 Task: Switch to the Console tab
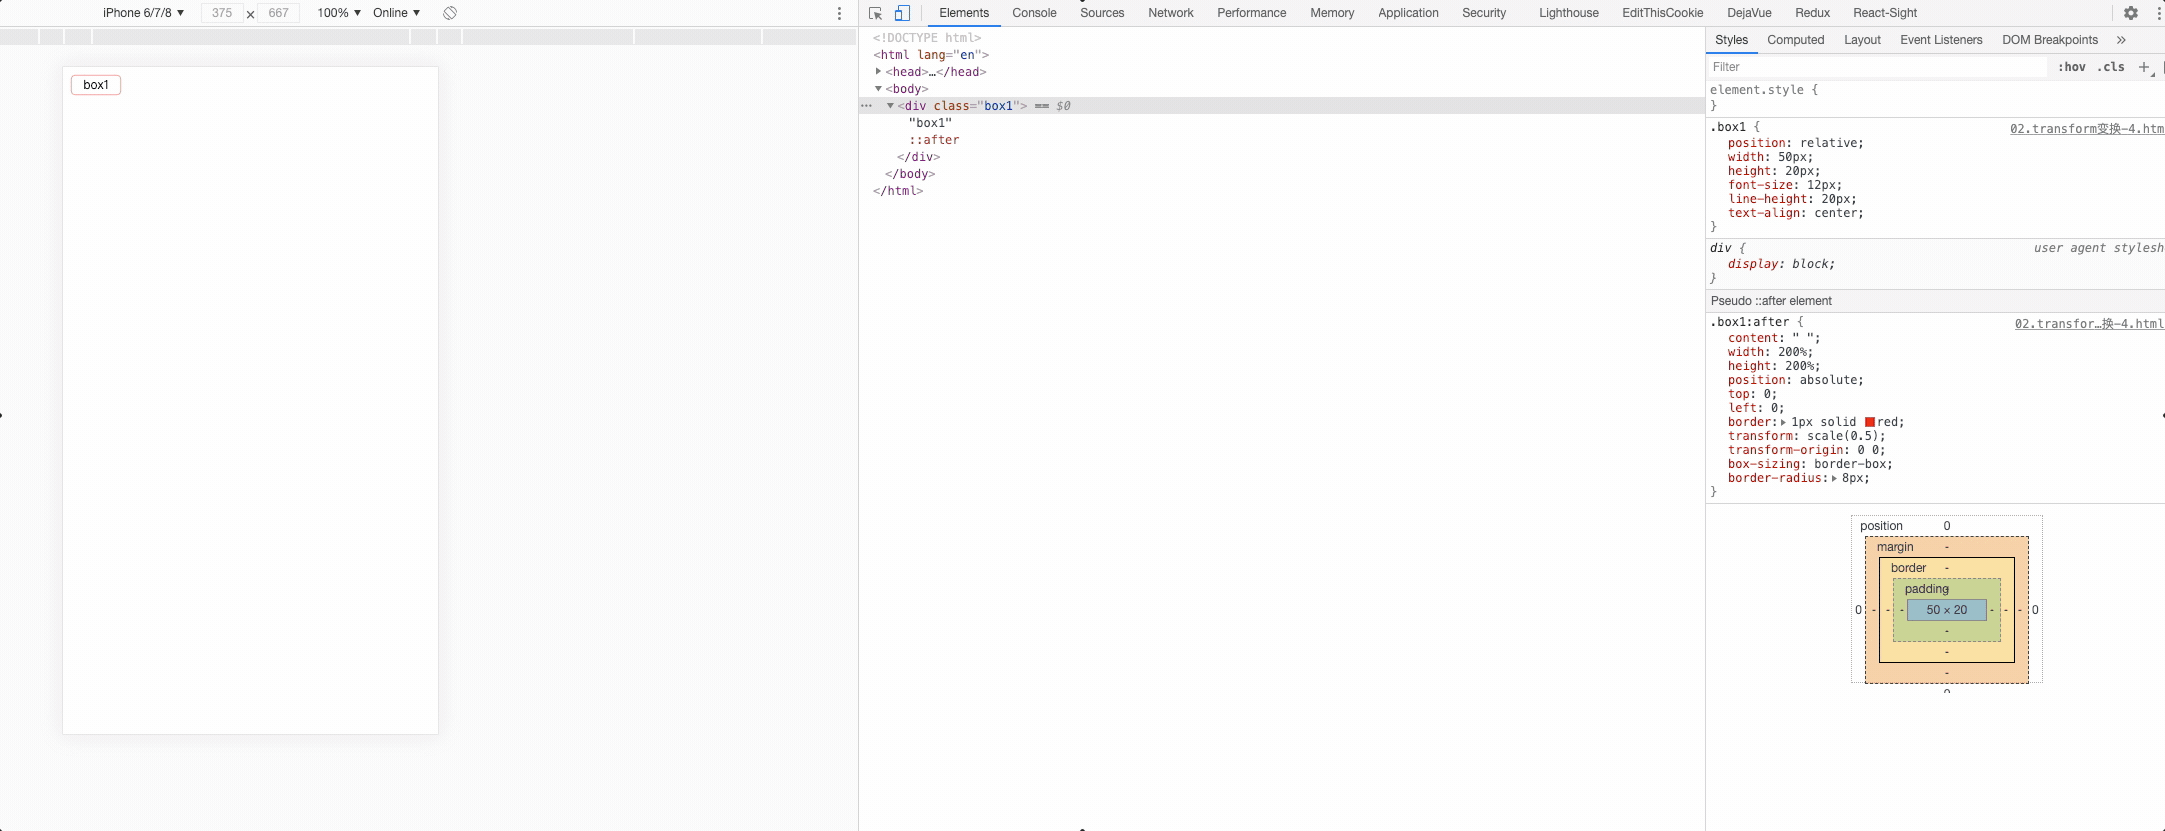coord(1034,13)
